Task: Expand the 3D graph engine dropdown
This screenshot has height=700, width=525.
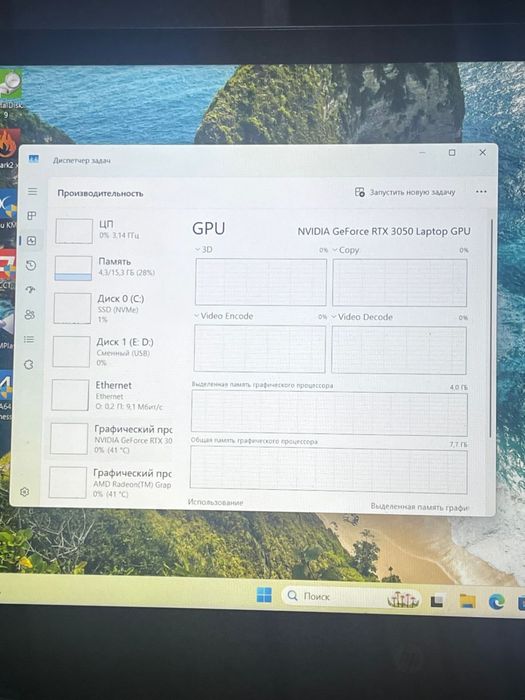Action: (204, 250)
